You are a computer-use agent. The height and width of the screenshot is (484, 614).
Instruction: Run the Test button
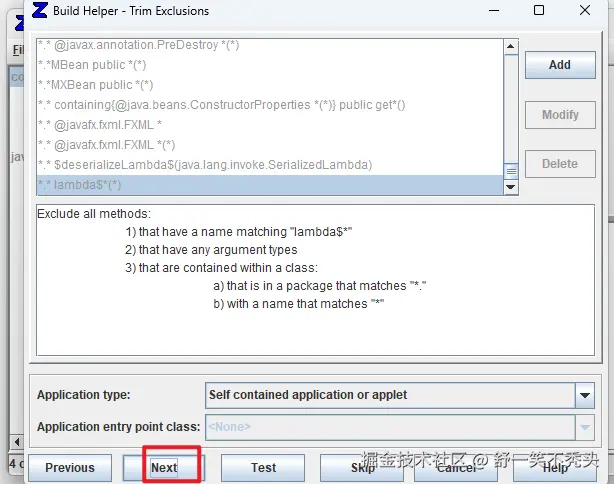click(x=263, y=468)
